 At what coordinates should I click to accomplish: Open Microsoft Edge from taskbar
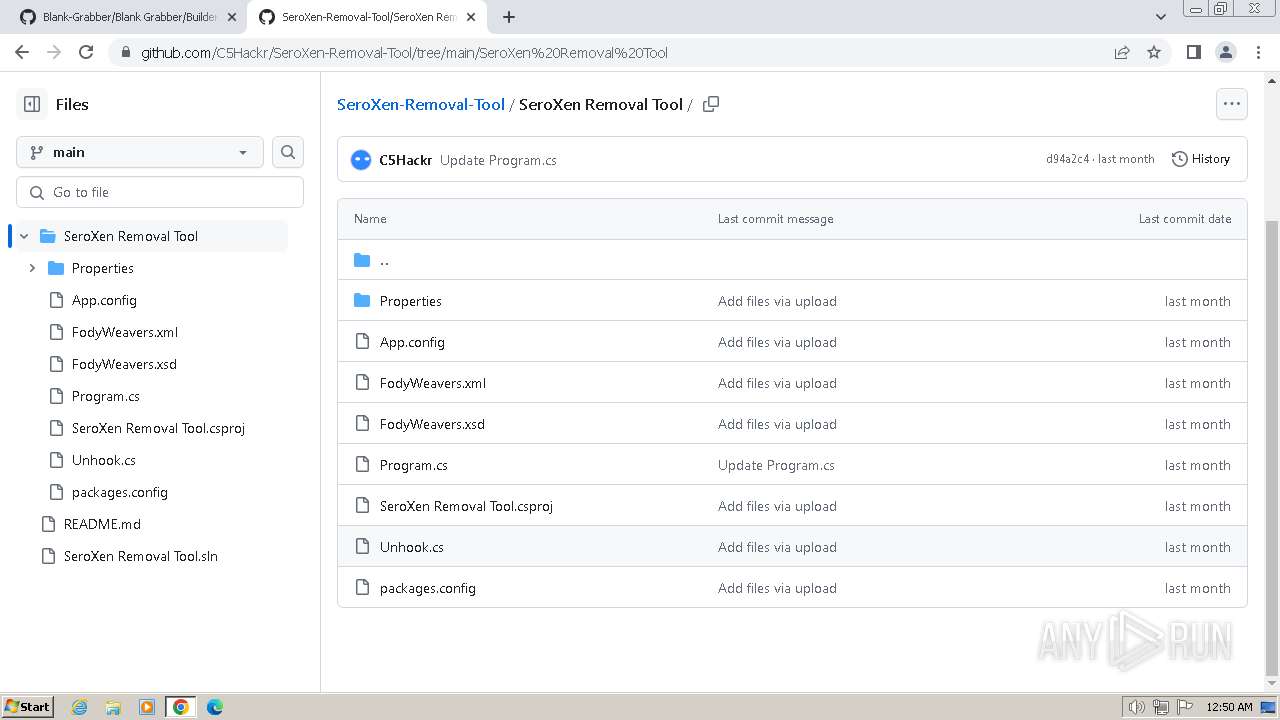[215, 707]
